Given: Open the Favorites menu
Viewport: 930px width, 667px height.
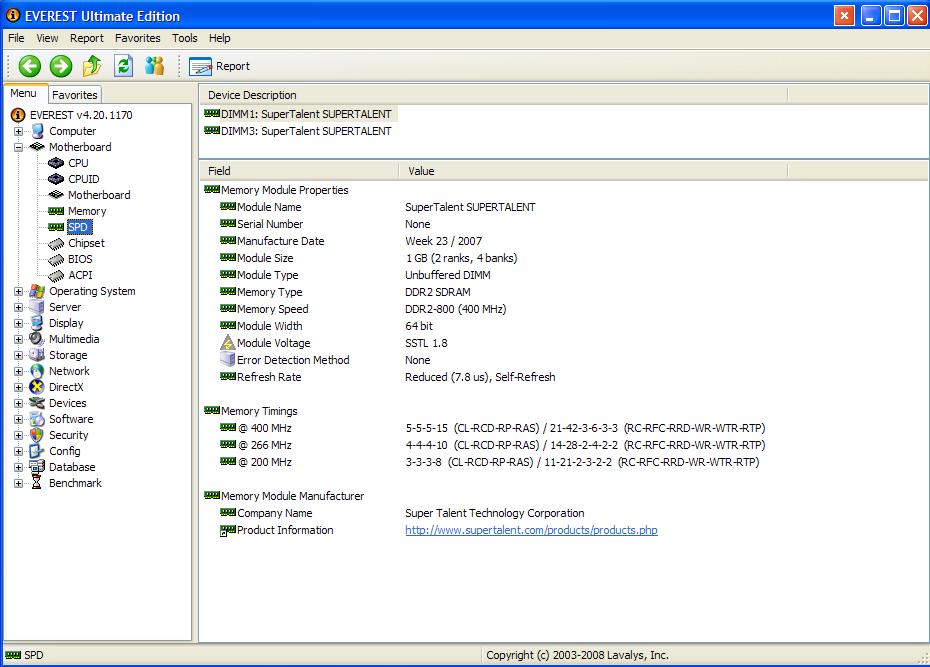Looking at the screenshot, I should pyautogui.click(x=138, y=38).
